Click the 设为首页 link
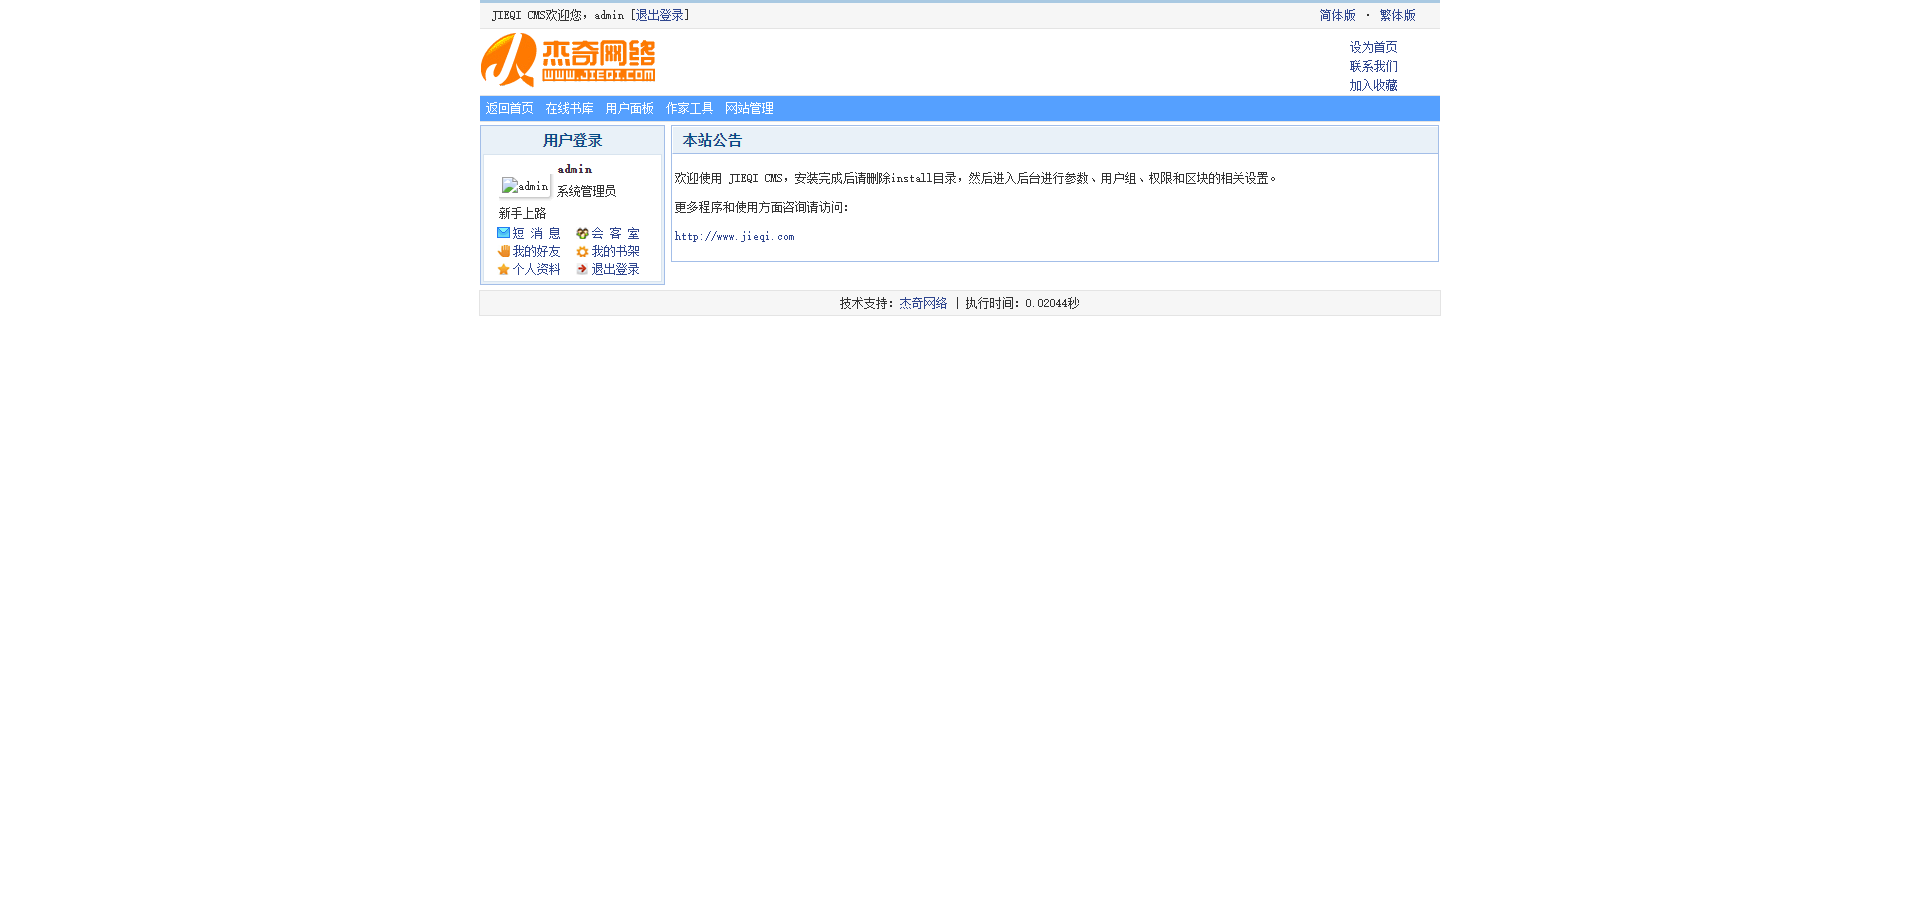This screenshot has height=919, width=1920. point(1373,48)
